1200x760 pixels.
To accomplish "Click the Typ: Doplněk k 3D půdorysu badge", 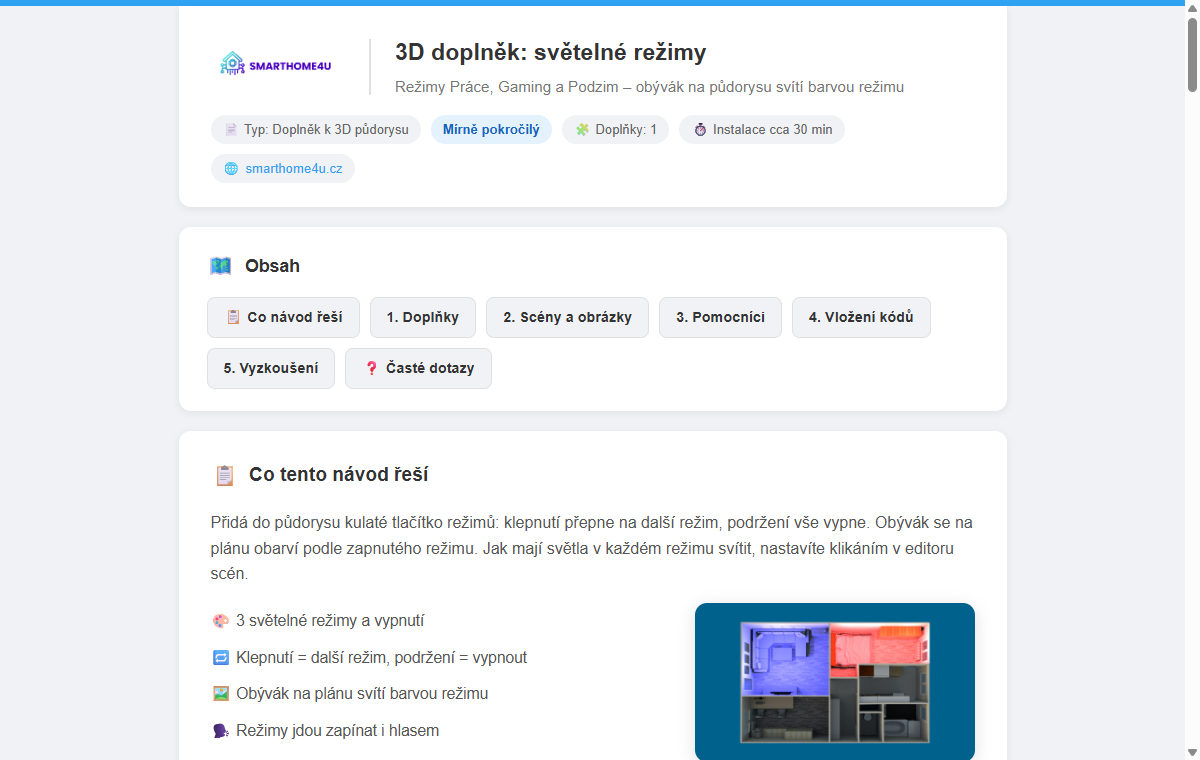I will [316, 130].
